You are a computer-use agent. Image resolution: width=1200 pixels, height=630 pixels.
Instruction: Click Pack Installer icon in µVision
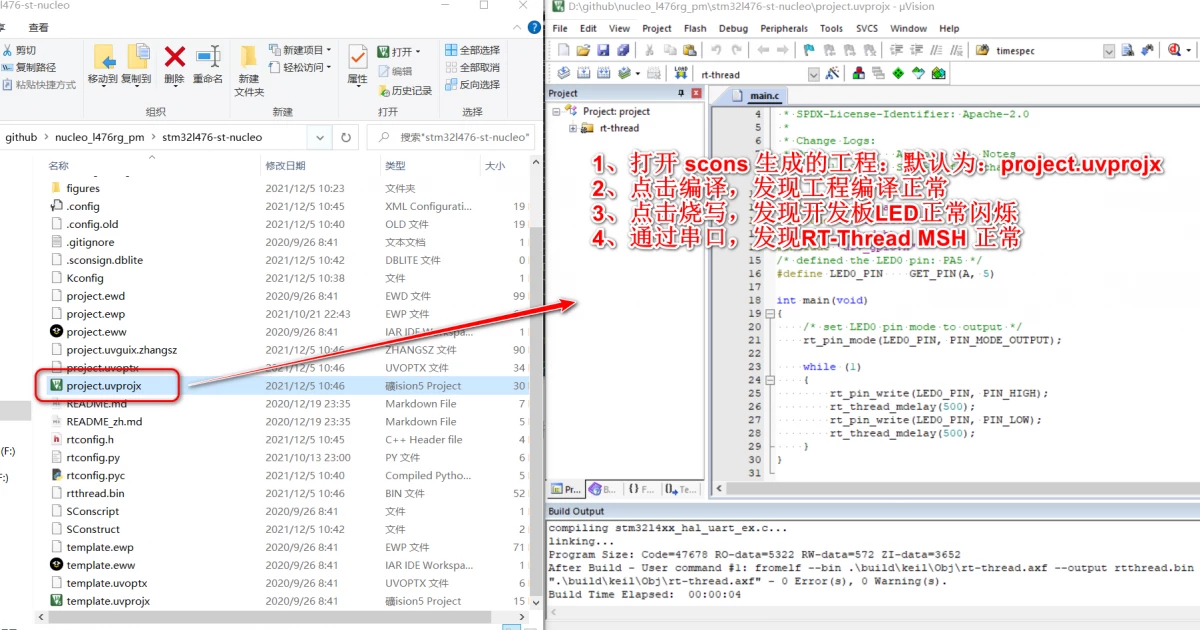pyautogui.click(x=938, y=74)
